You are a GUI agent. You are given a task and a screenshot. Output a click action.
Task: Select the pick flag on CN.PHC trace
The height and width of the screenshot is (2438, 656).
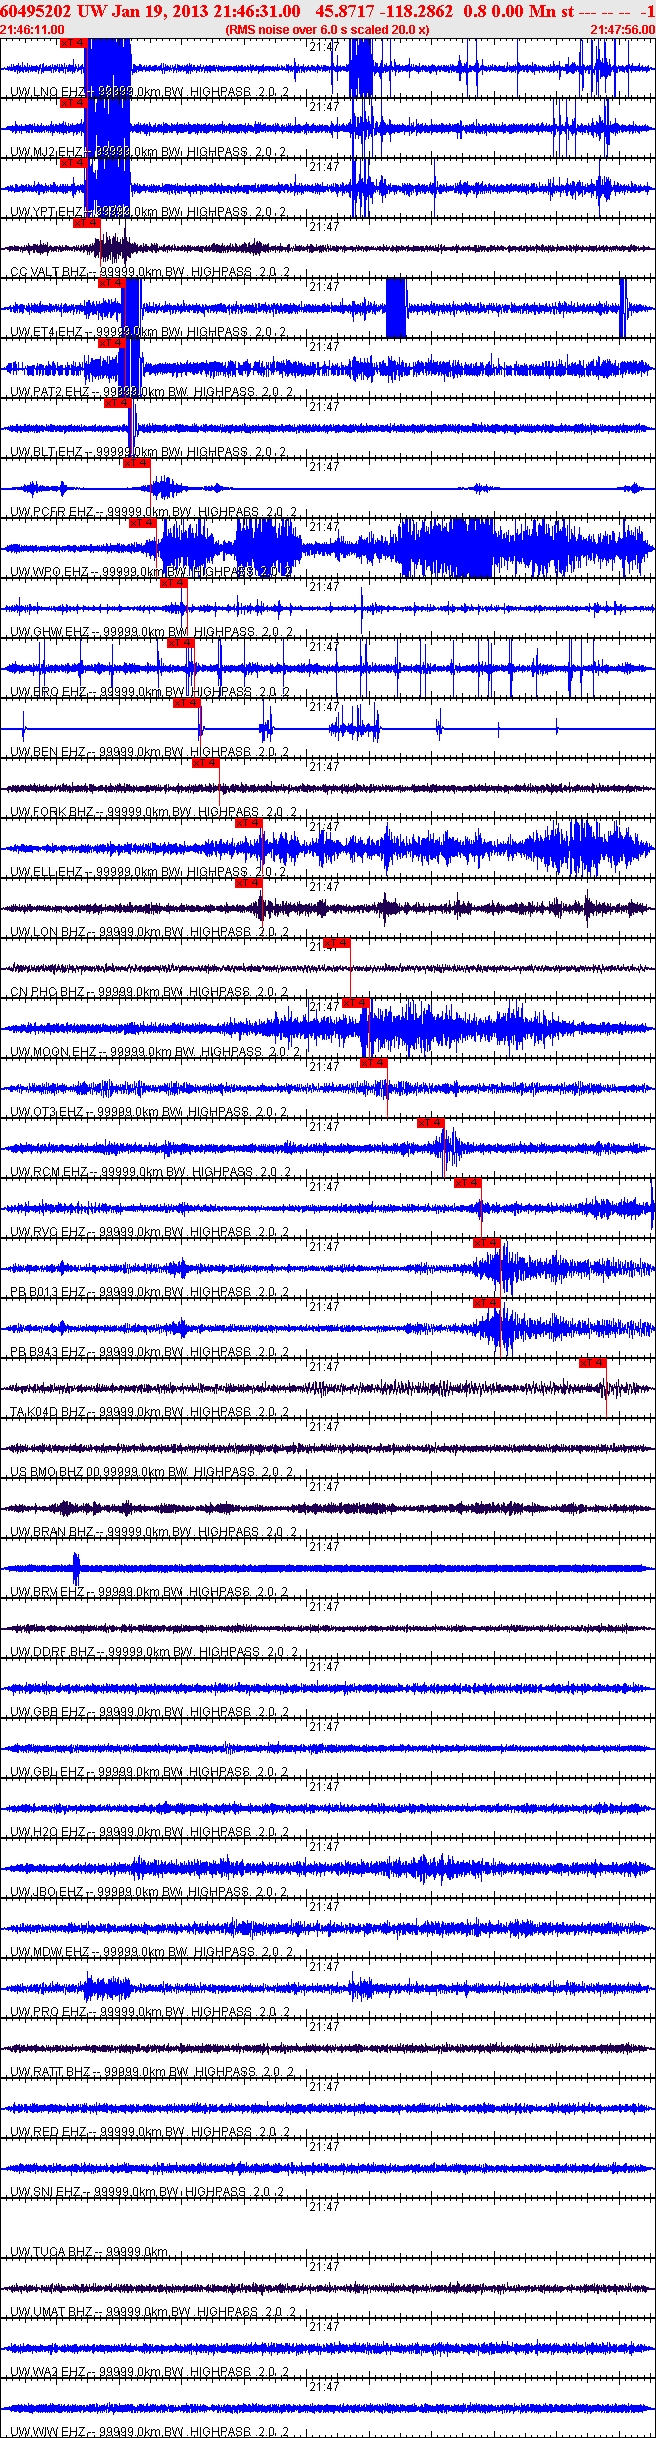pos(337,943)
